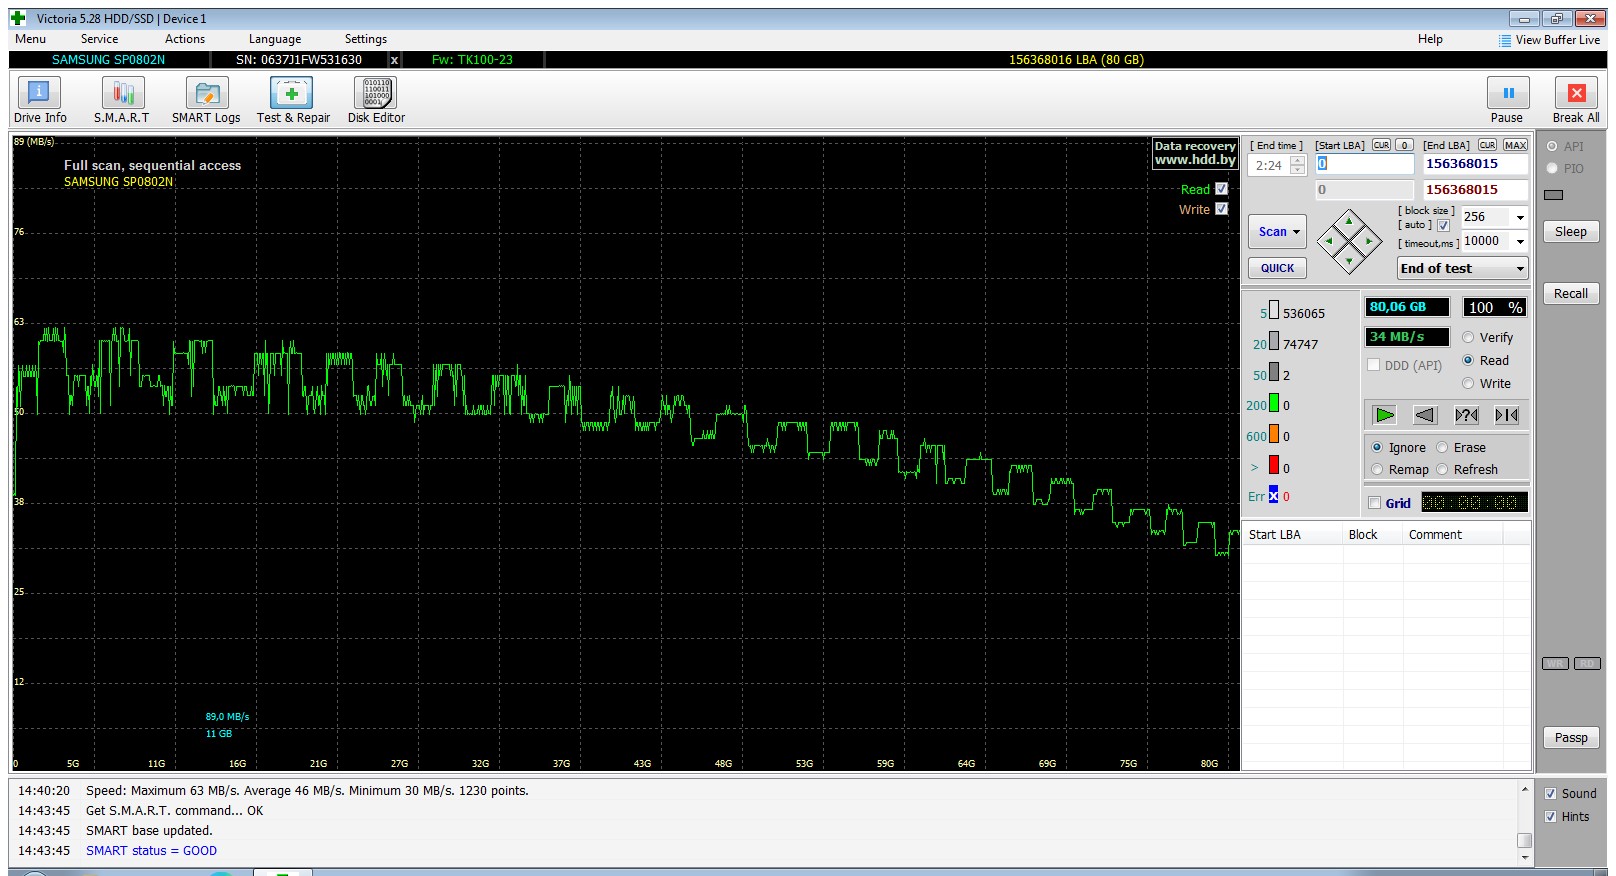Select the reverse scan direction arrow
Image resolution: width=1616 pixels, height=876 pixels.
[1425, 415]
